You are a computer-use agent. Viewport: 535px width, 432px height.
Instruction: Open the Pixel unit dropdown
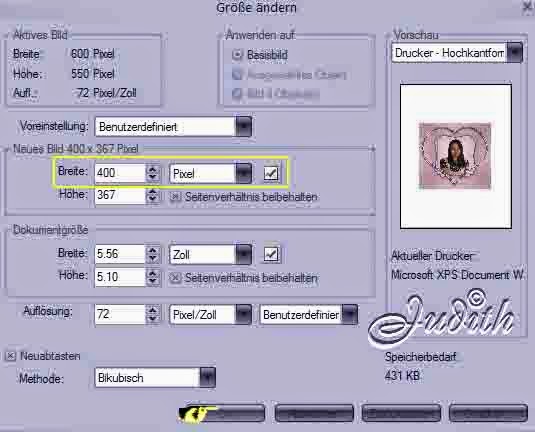pyautogui.click(x=211, y=173)
